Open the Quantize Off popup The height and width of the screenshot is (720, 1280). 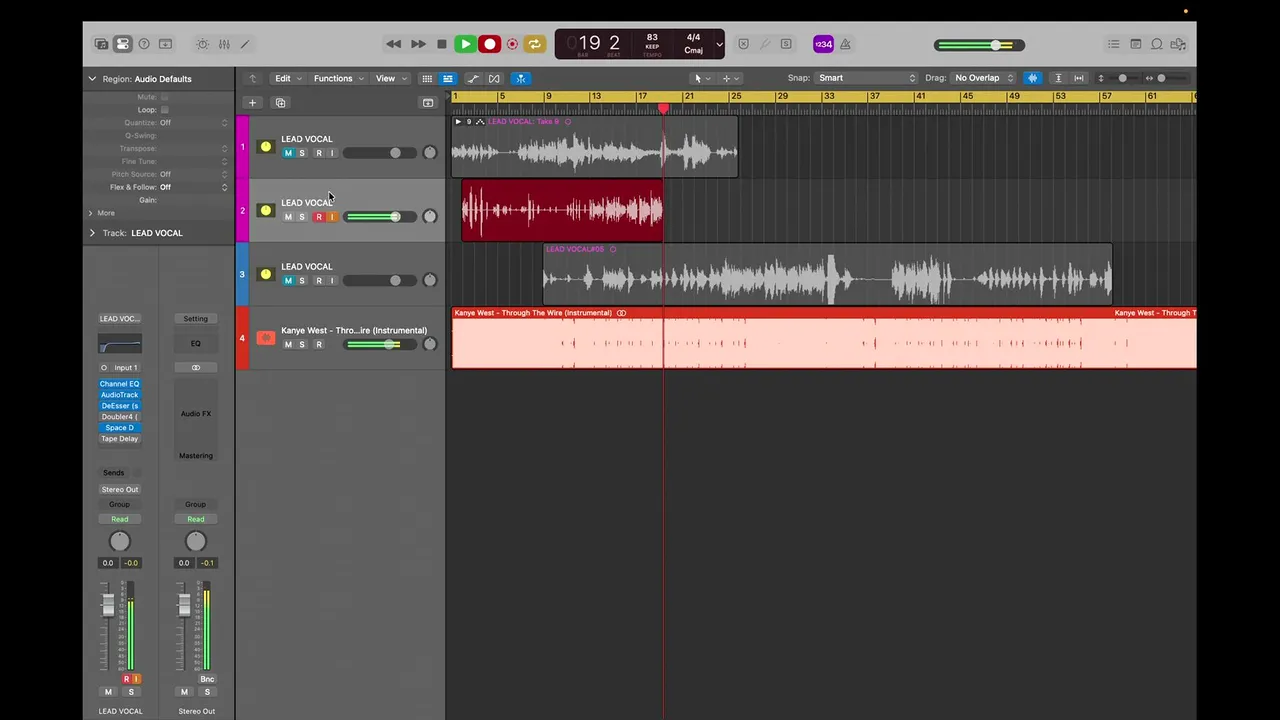click(x=194, y=123)
